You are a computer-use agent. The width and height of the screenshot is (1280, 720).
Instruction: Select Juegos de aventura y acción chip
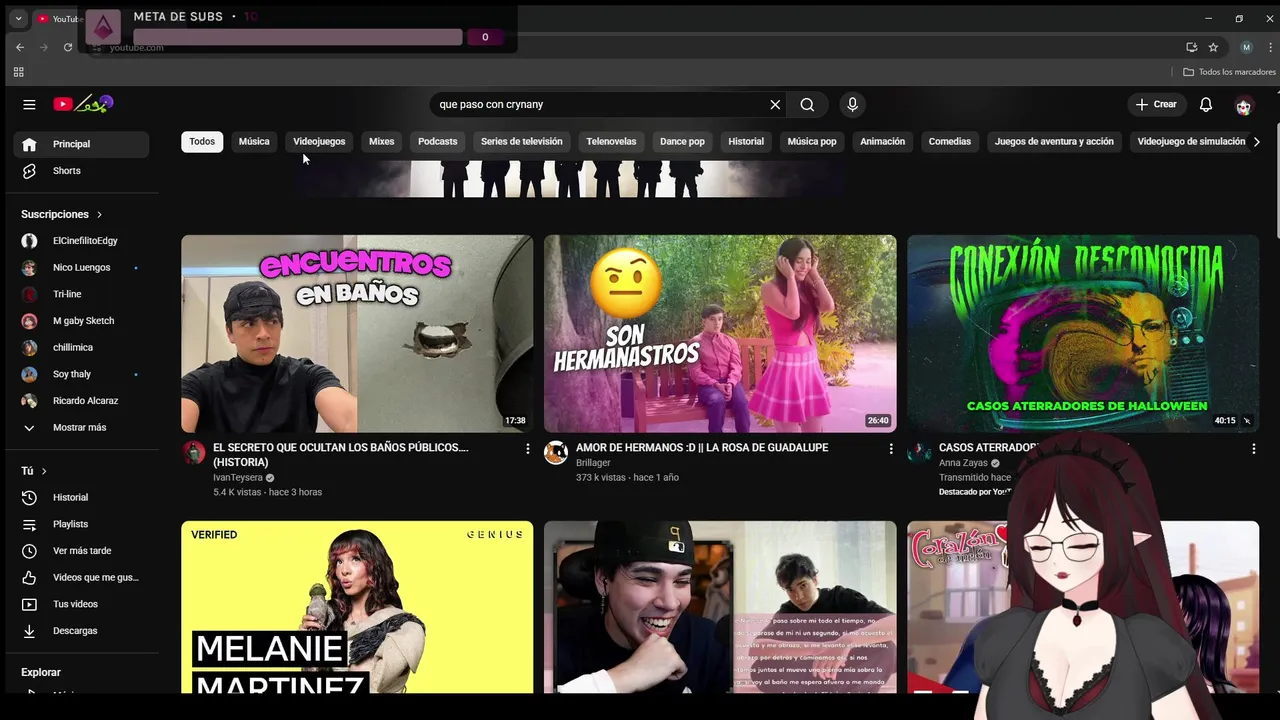(1054, 142)
